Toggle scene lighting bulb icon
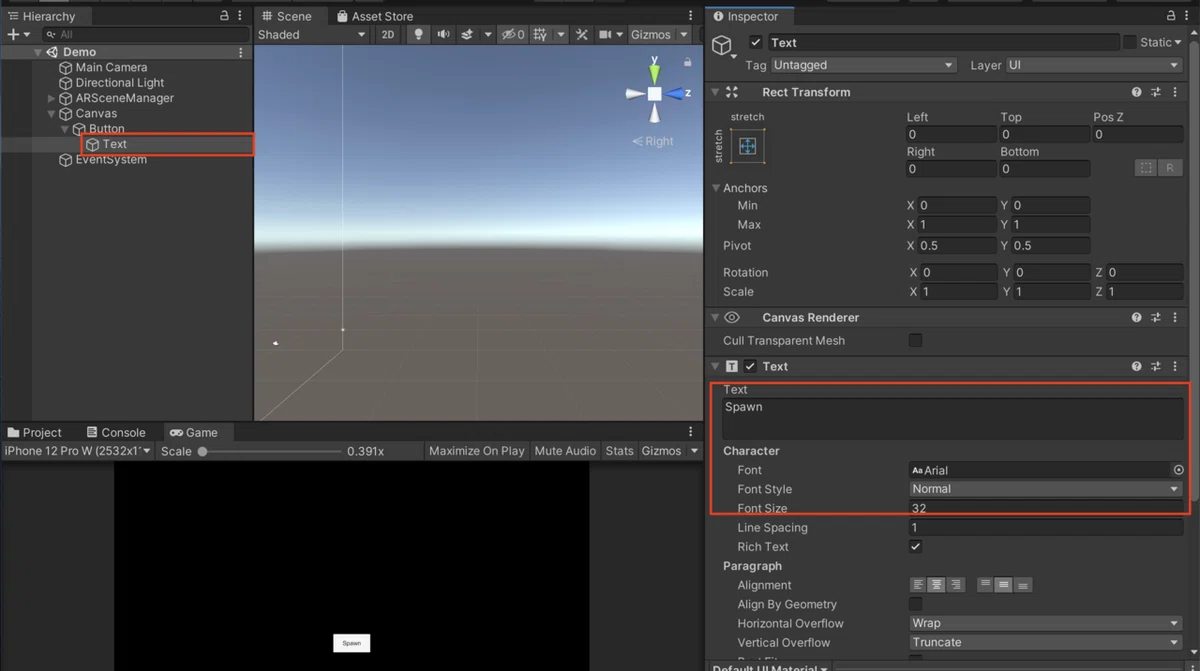1200x671 pixels. click(x=418, y=34)
